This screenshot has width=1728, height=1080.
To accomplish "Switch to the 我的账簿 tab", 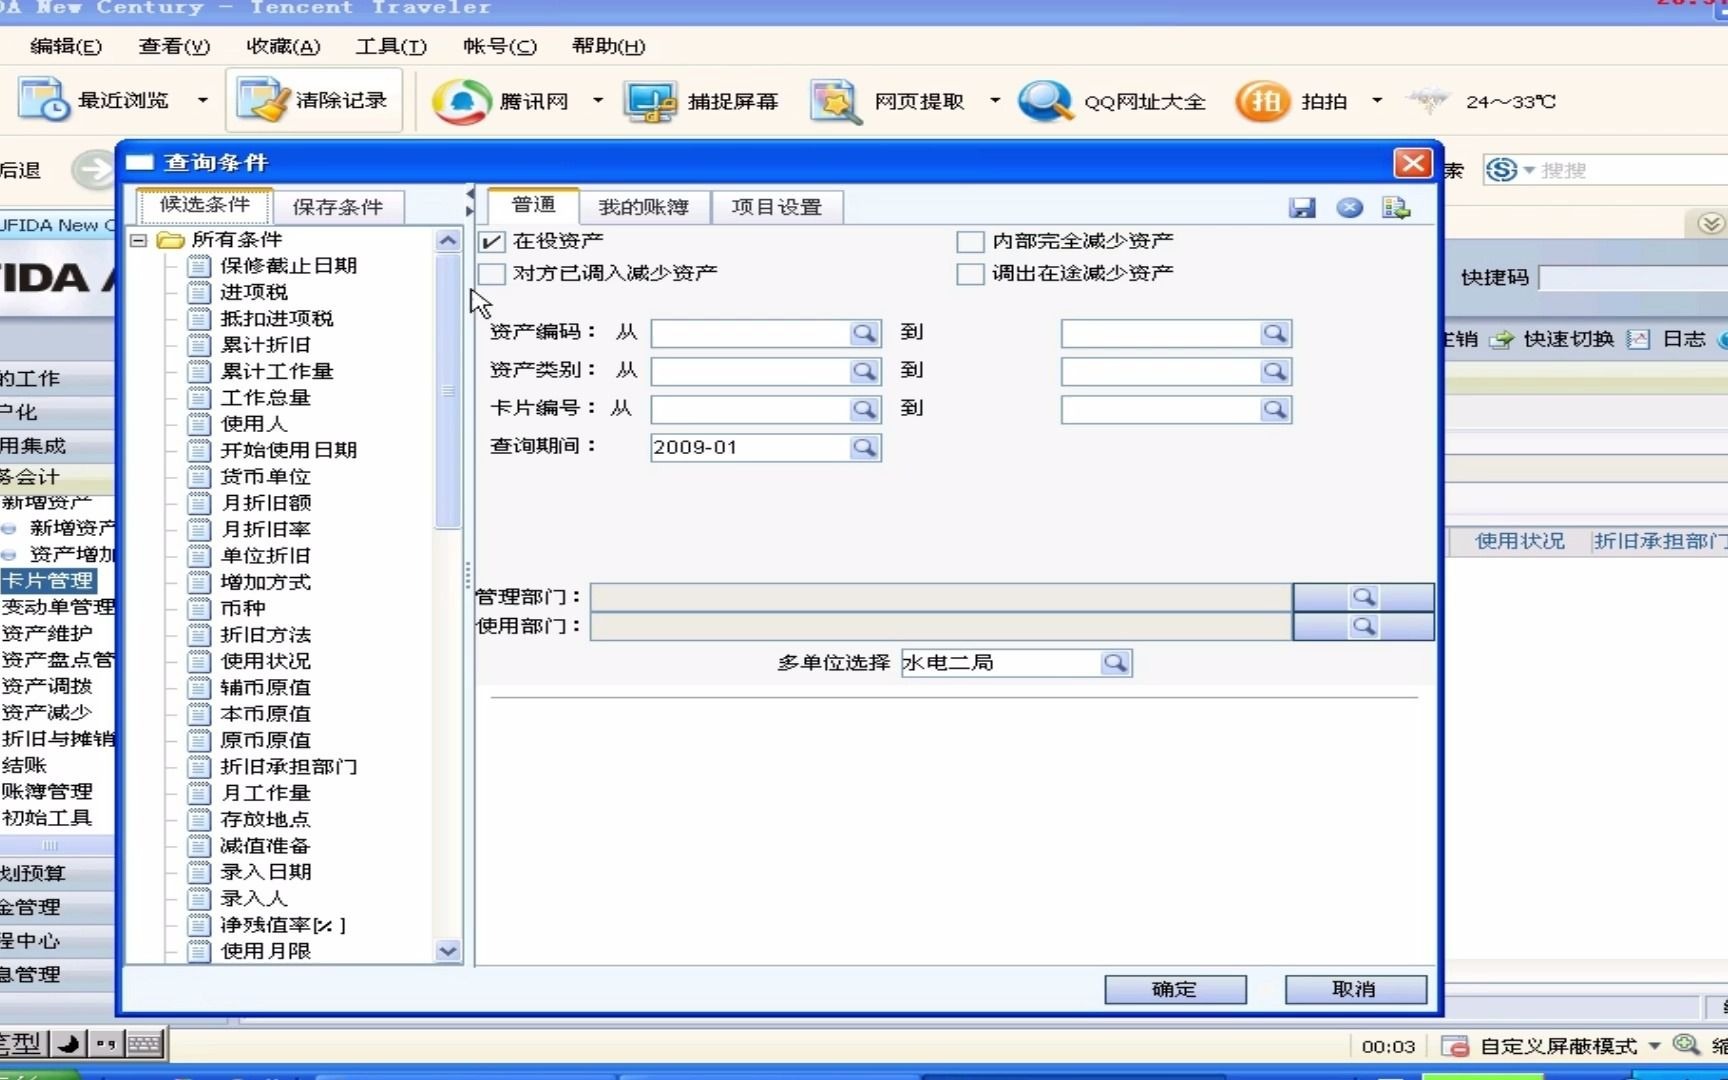I will point(643,206).
